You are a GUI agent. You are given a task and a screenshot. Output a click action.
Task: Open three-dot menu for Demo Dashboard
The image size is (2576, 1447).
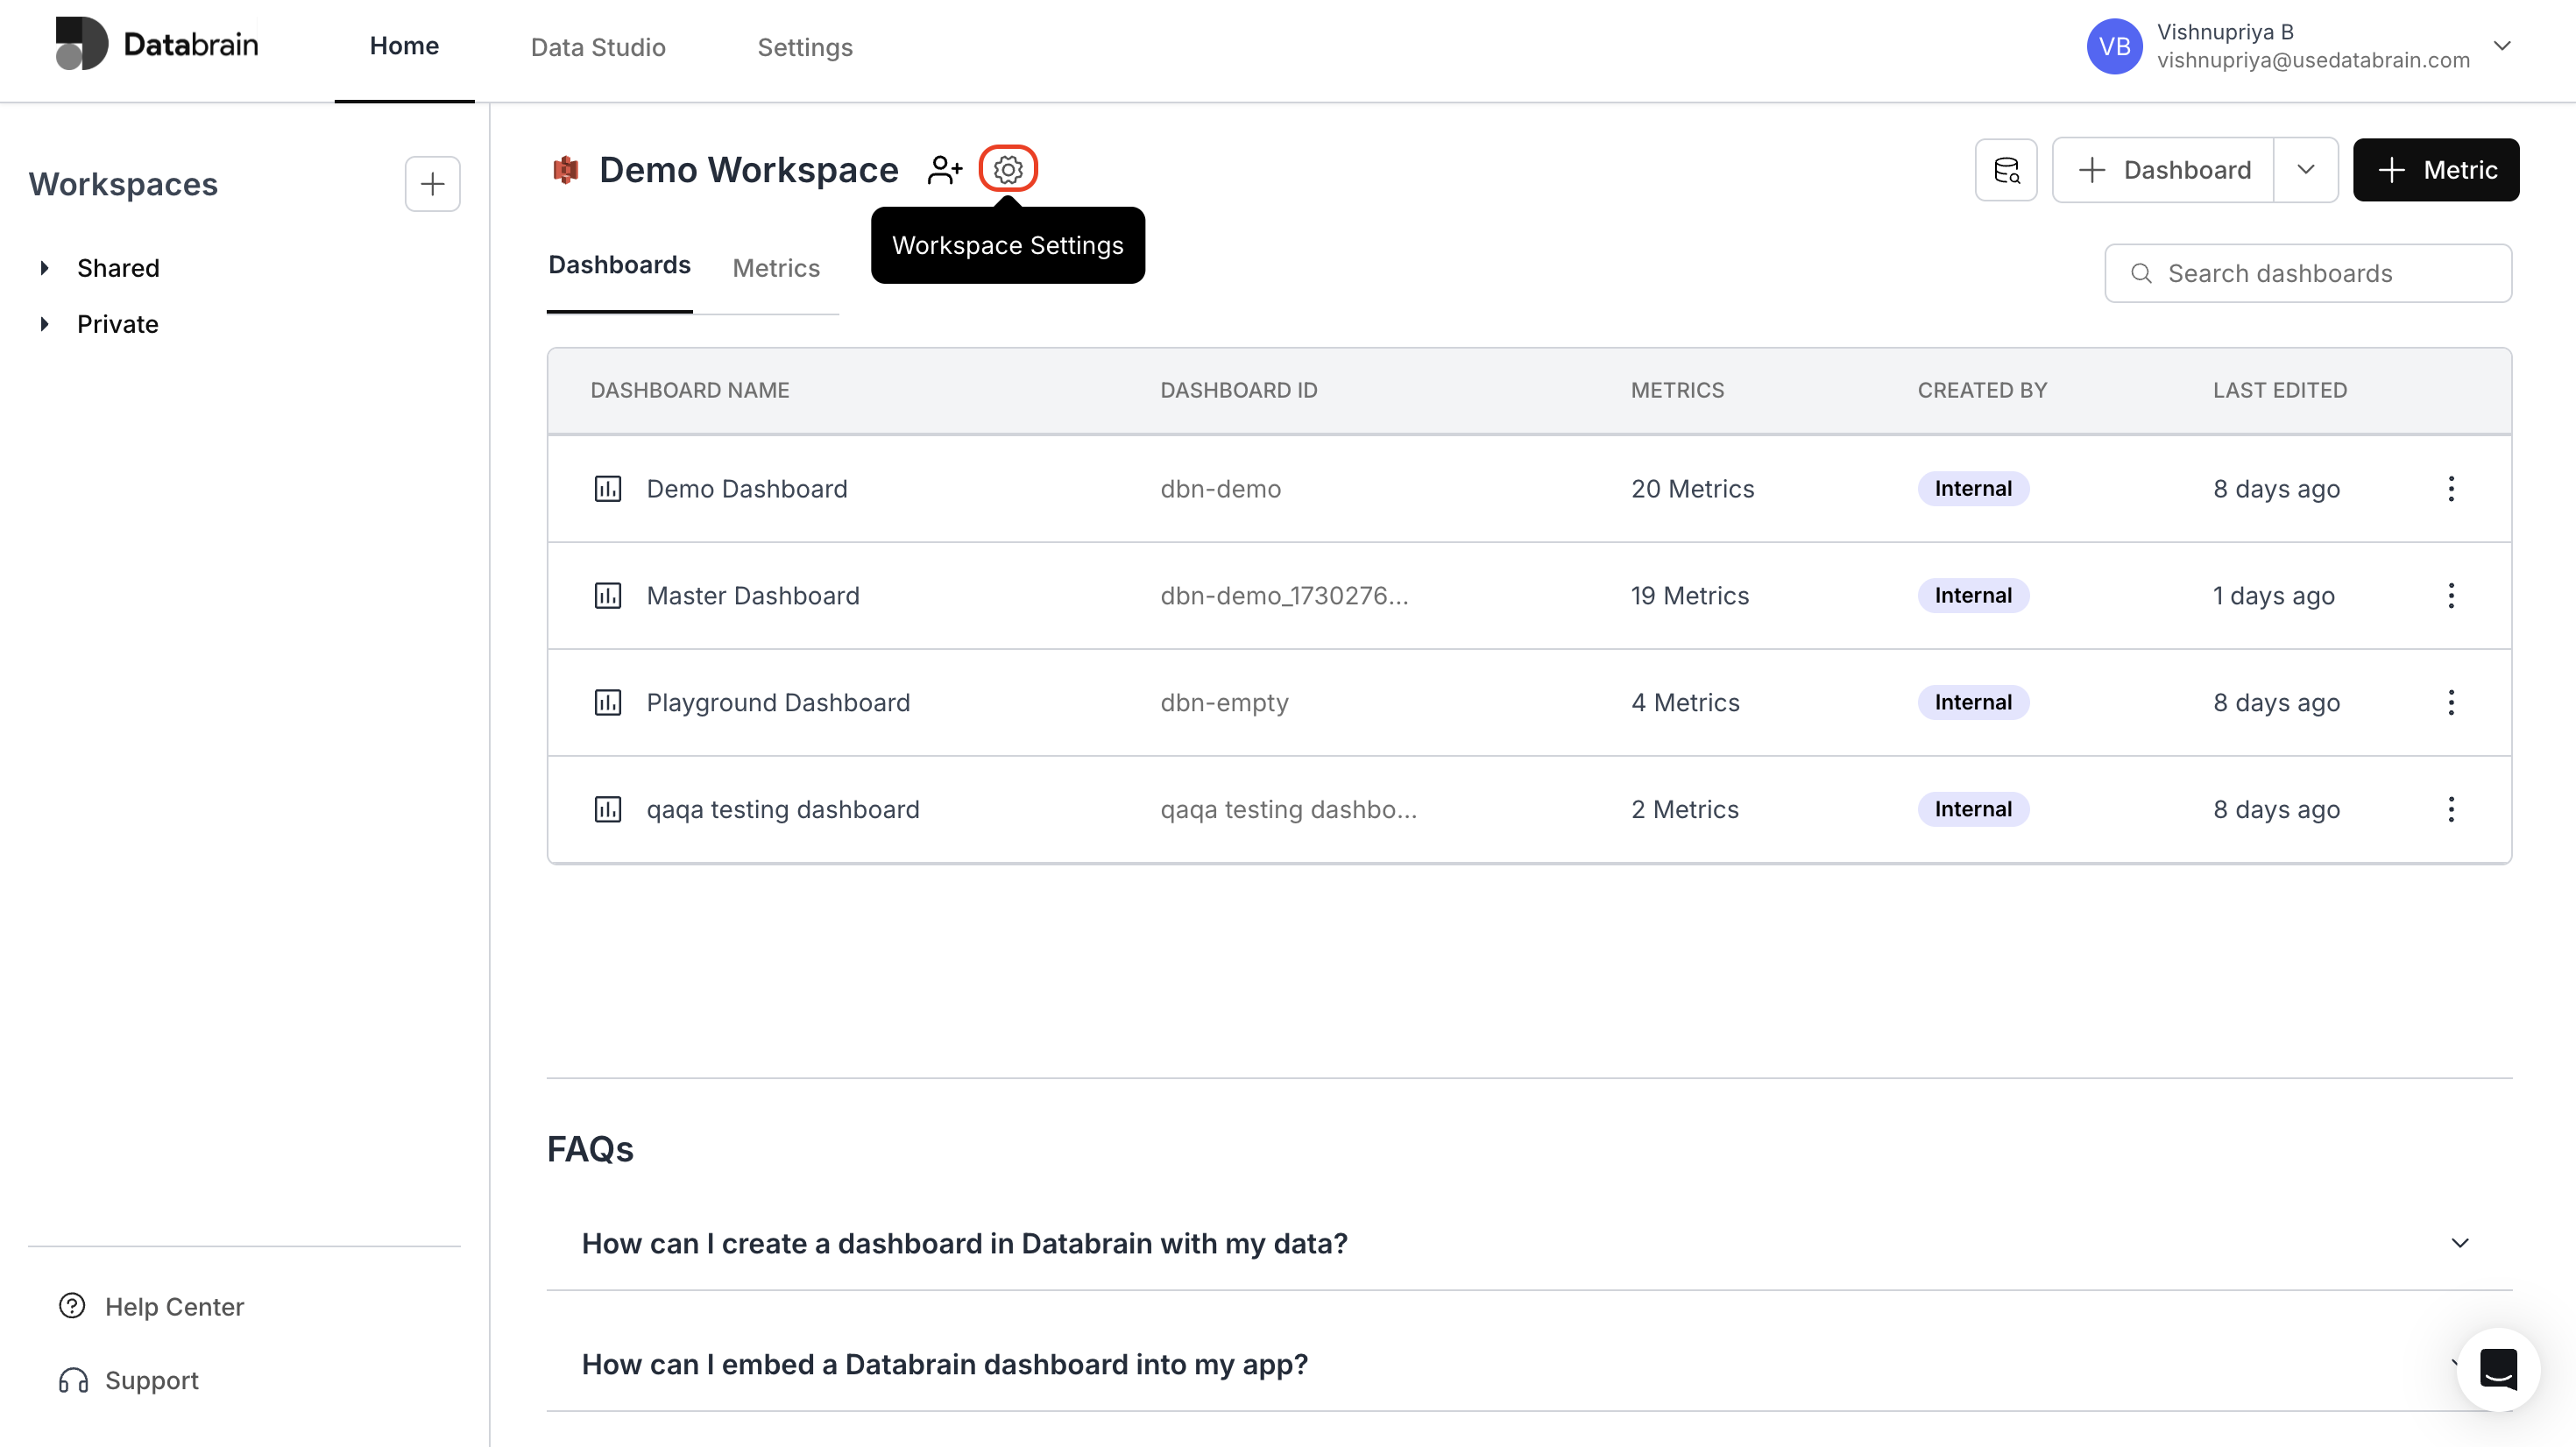[2451, 489]
